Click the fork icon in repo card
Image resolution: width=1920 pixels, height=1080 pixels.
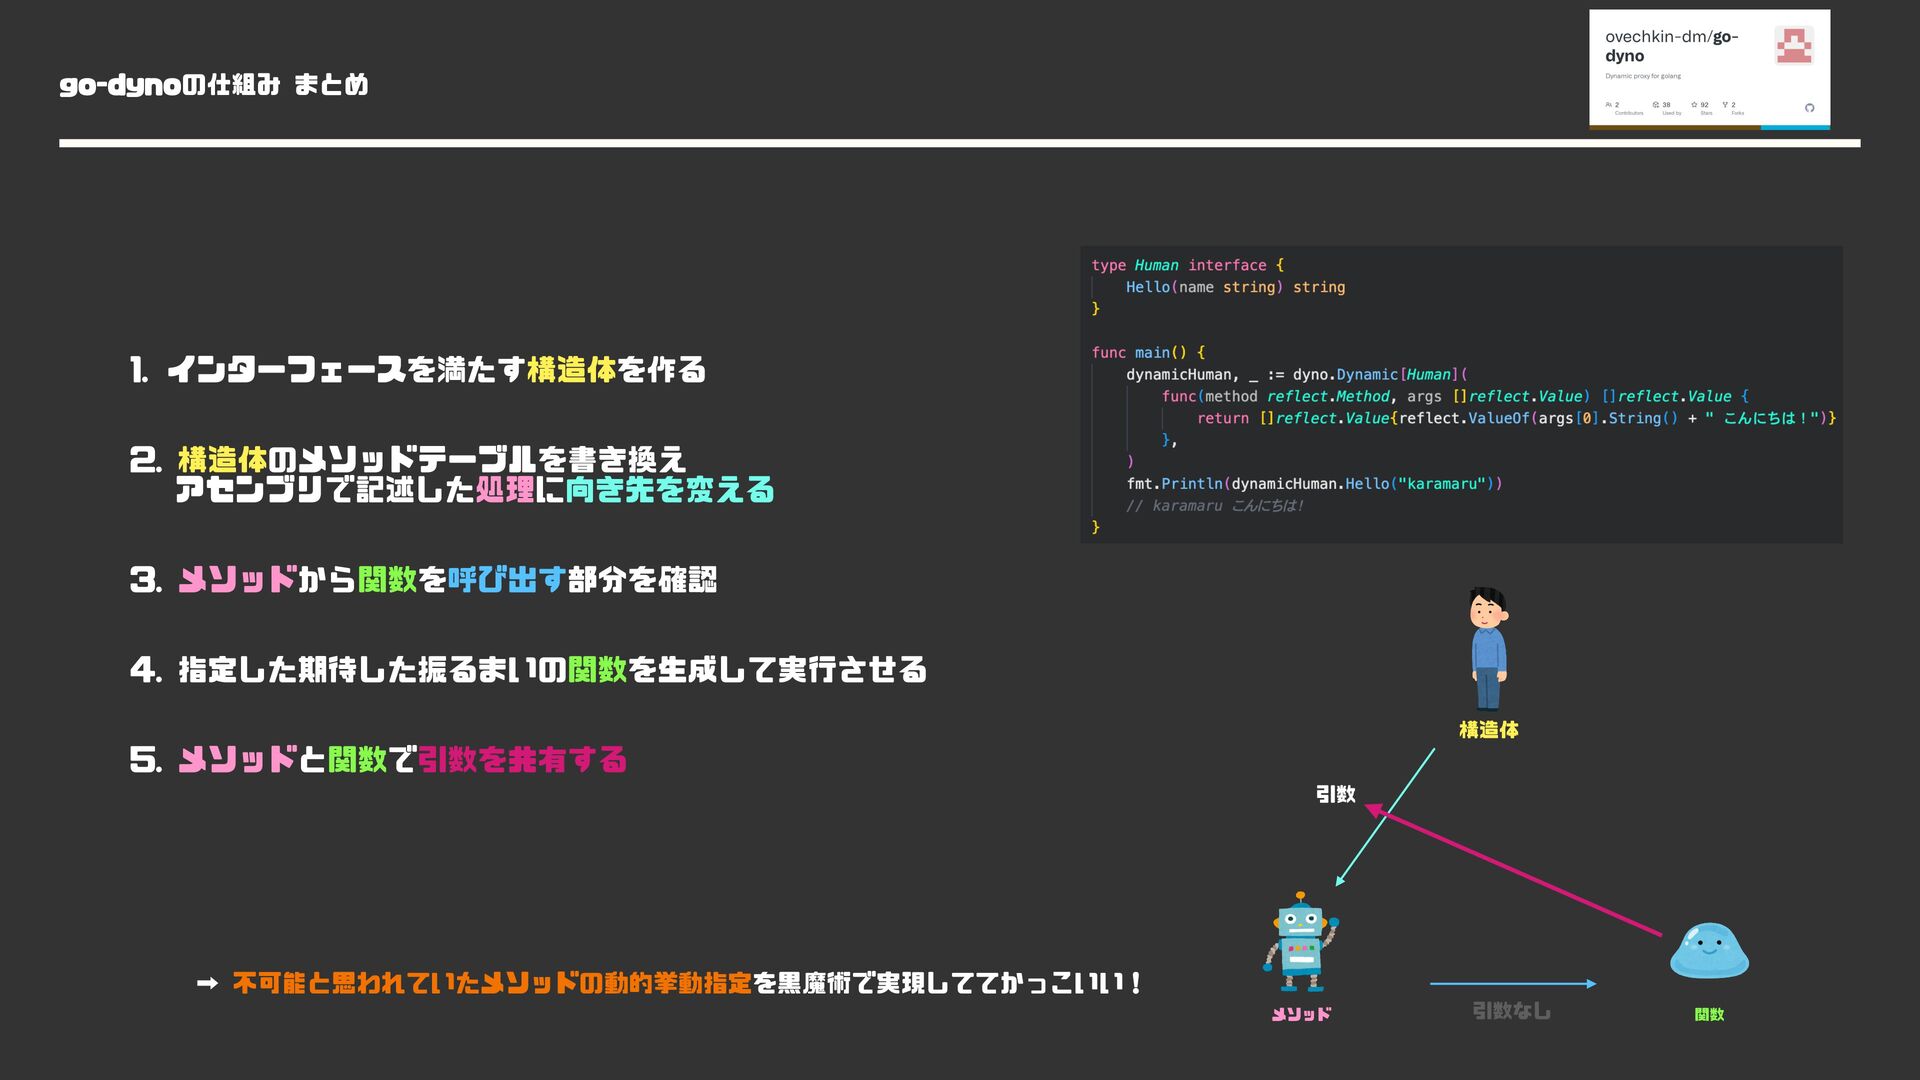(x=1725, y=104)
